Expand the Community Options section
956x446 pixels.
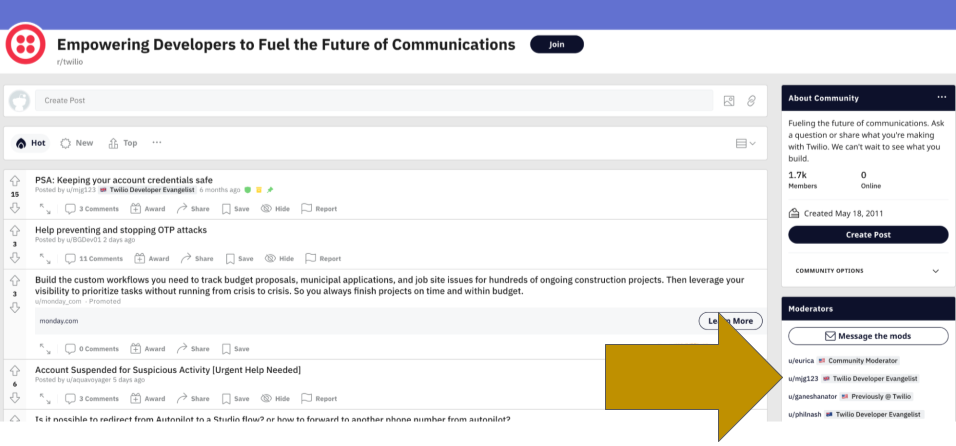935,271
